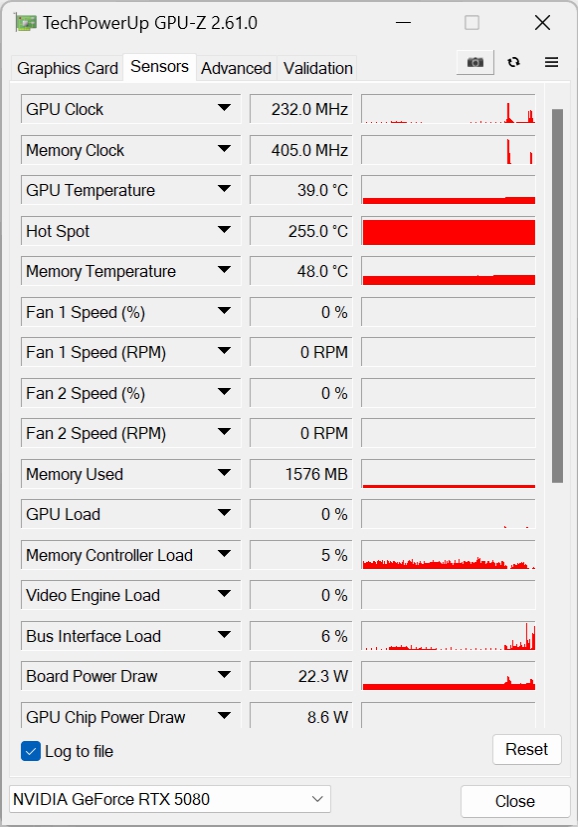578x827 pixels.
Task: Switch to the Graphics Card tab
Action: (67, 68)
